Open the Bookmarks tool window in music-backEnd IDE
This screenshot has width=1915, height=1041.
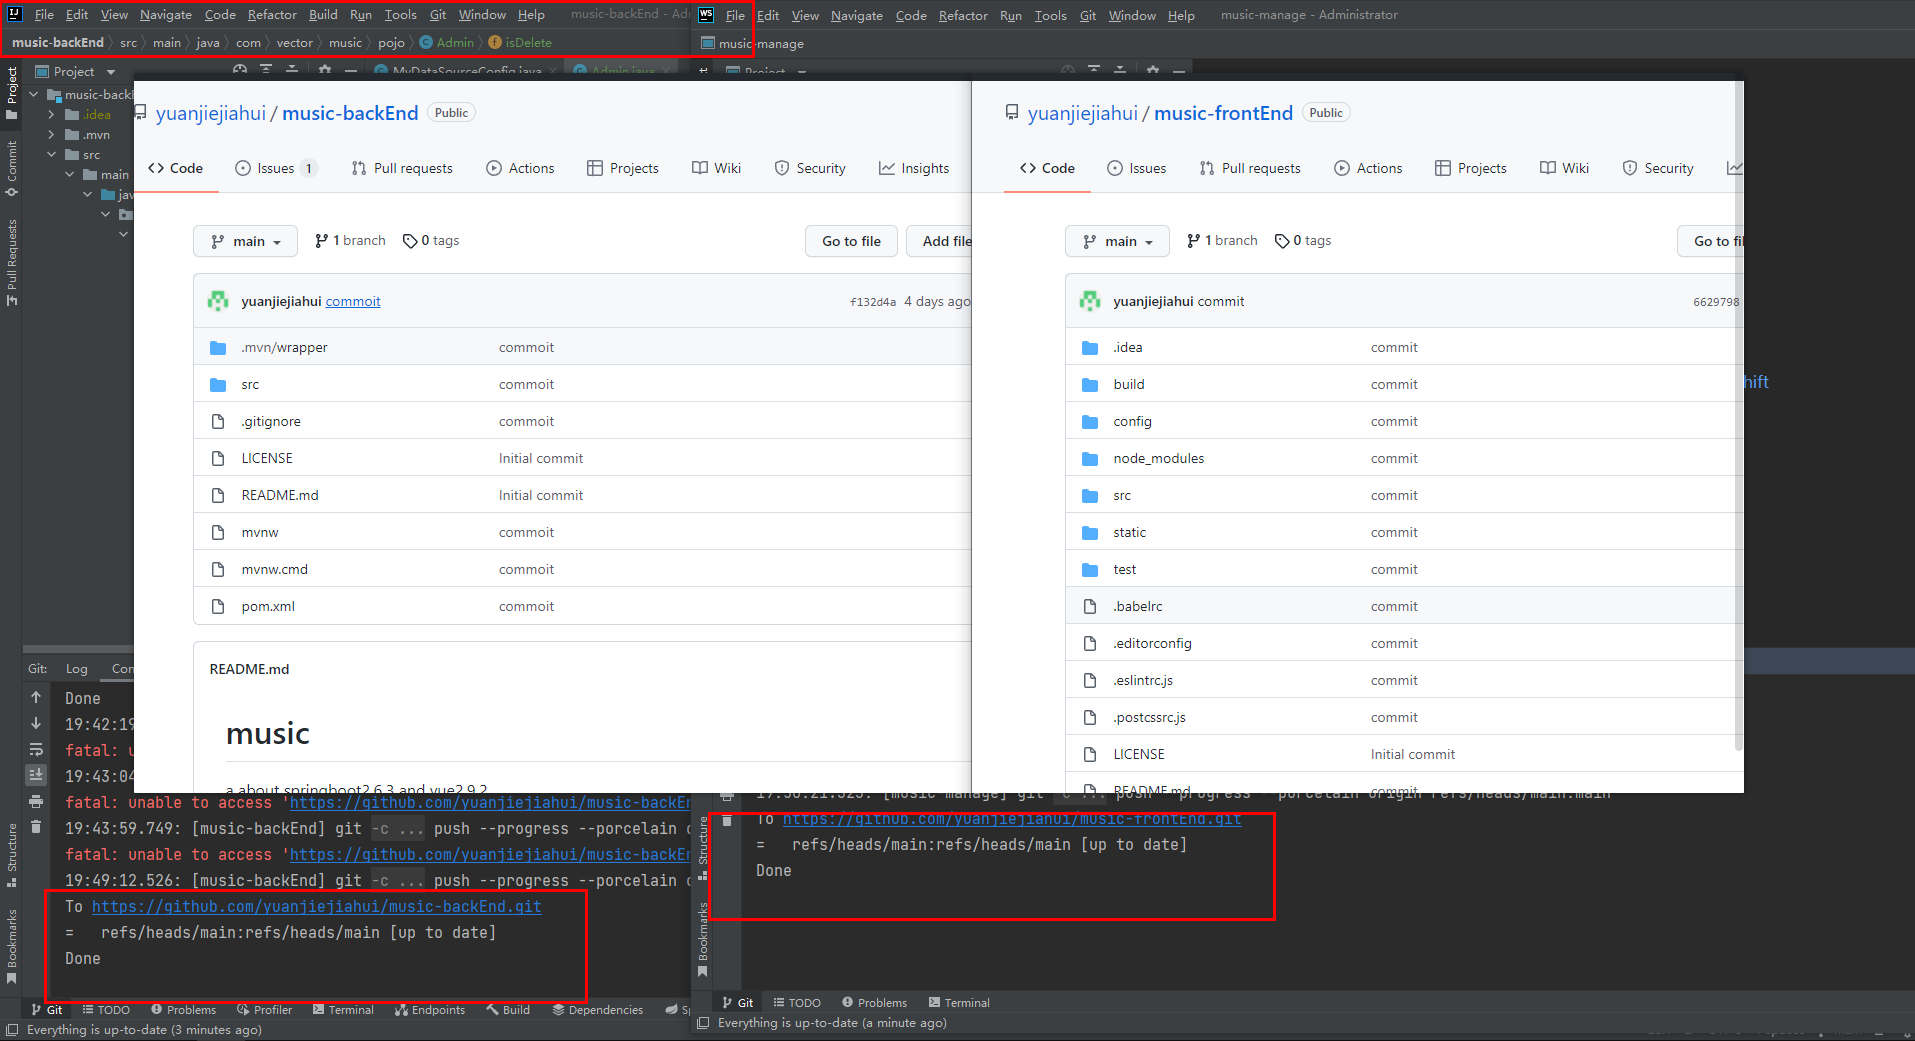click(11, 945)
